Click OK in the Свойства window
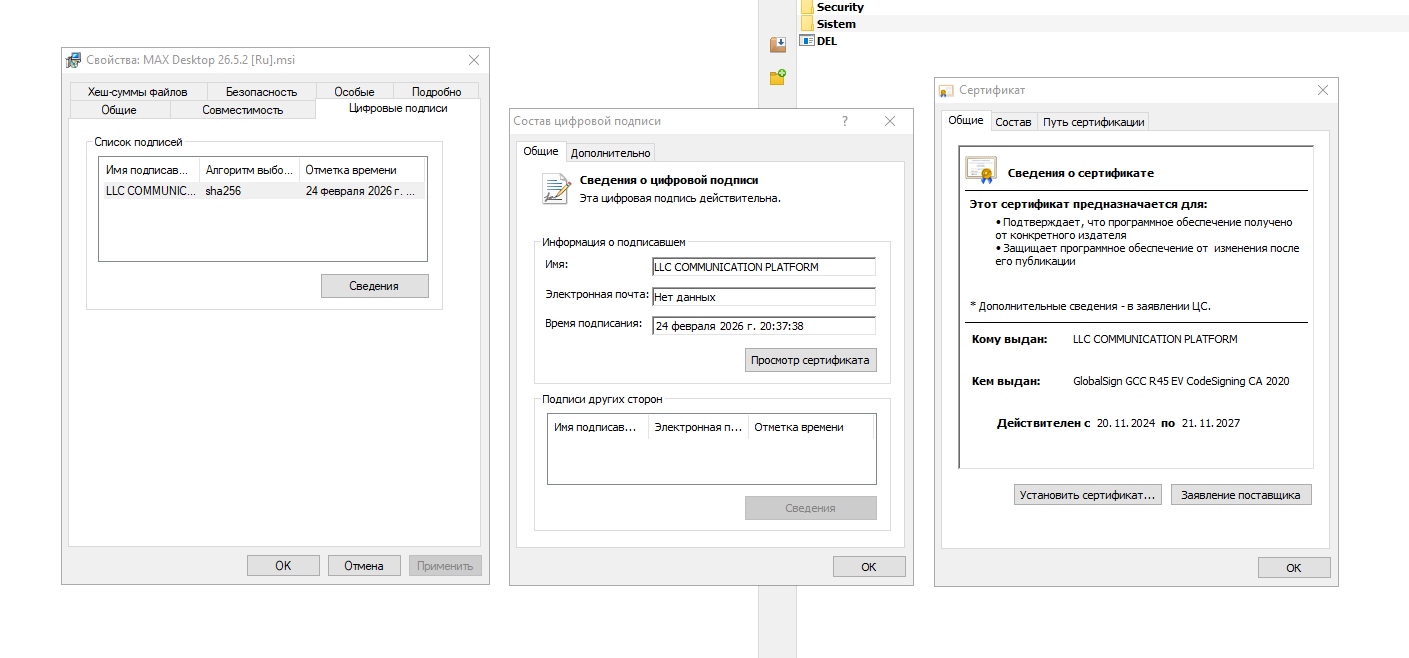The height and width of the screenshot is (658, 1409). (x=283, y=566)
